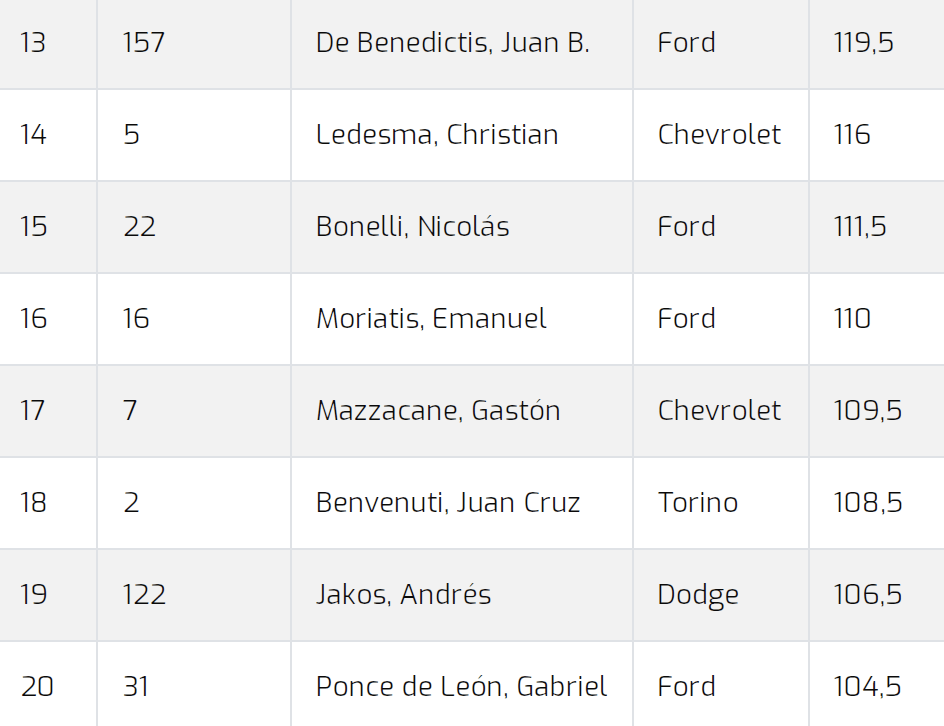
Task: Click the points value 116
Action: click(x=852, y=134)
